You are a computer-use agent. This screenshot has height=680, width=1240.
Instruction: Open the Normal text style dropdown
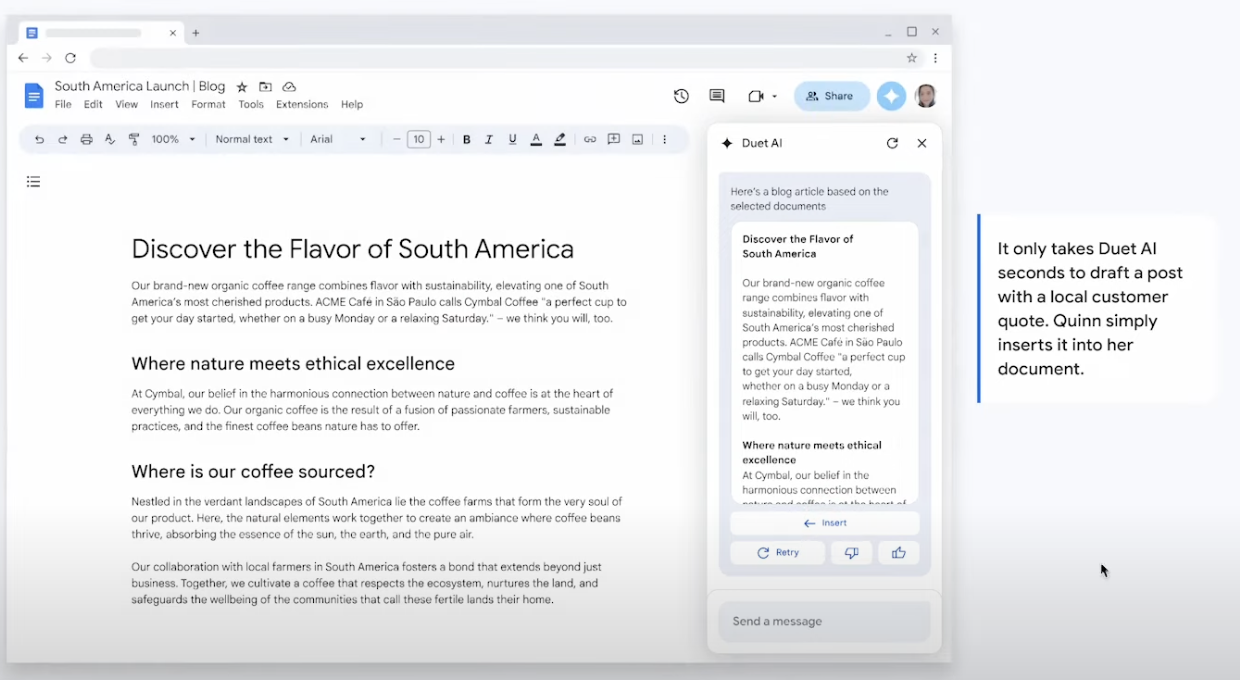[252, 139]
